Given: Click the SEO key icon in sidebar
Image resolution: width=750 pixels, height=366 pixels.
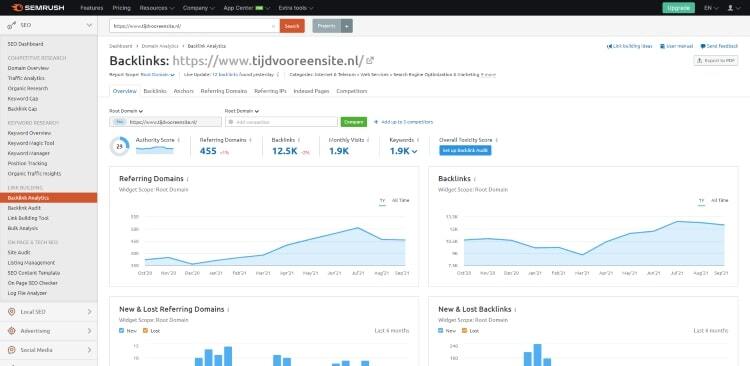Looking at the screenshot, I should 12,25.
